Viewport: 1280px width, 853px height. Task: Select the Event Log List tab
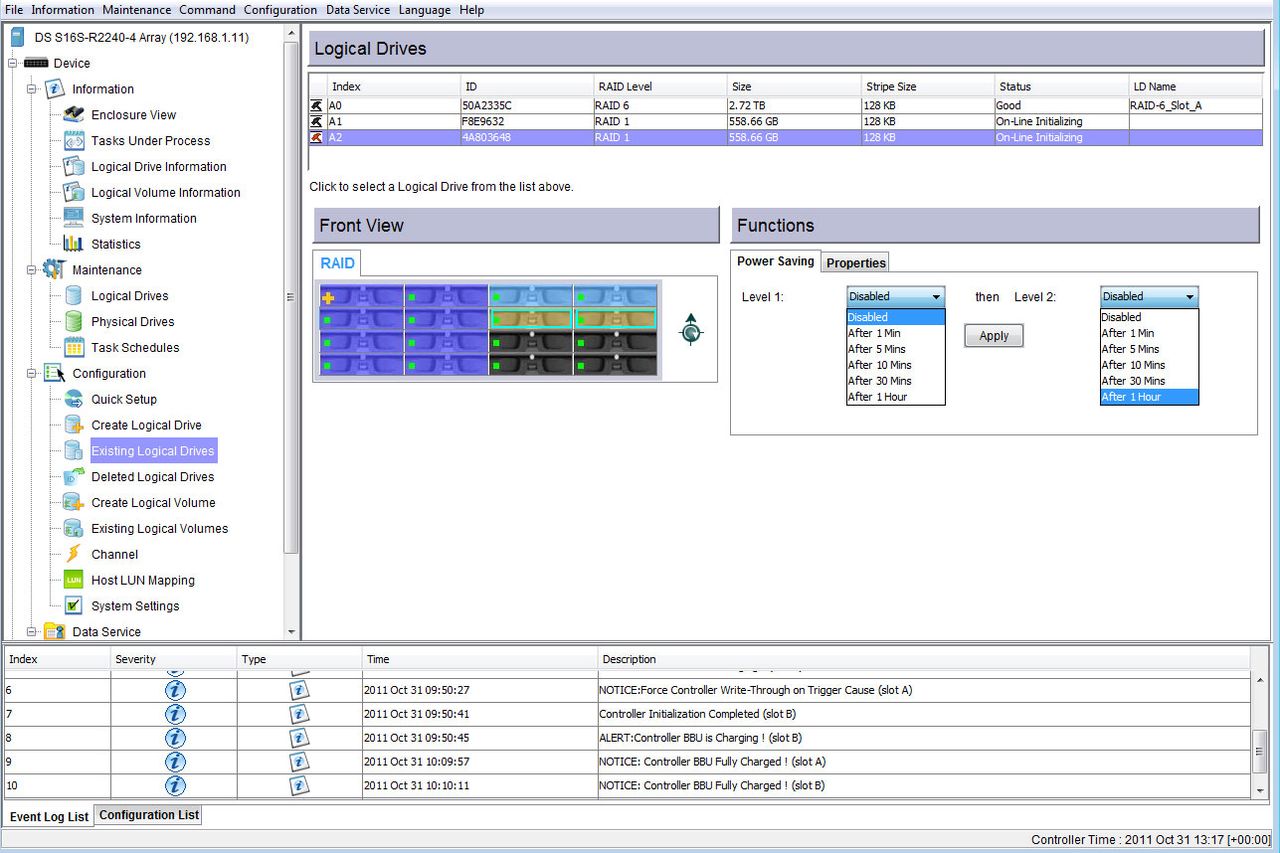pyautogui.click(x=49, y=817)
